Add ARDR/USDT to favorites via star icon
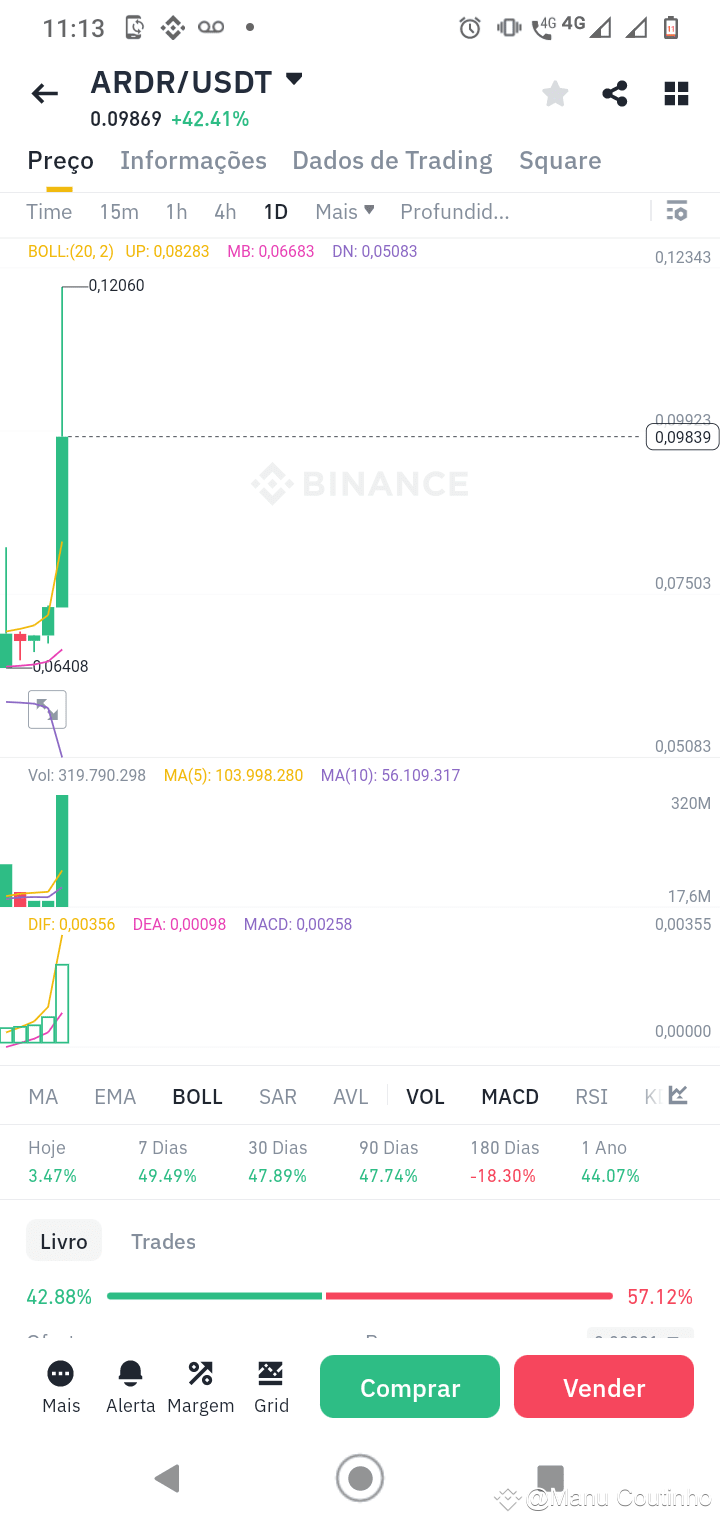 coord(555,93)
